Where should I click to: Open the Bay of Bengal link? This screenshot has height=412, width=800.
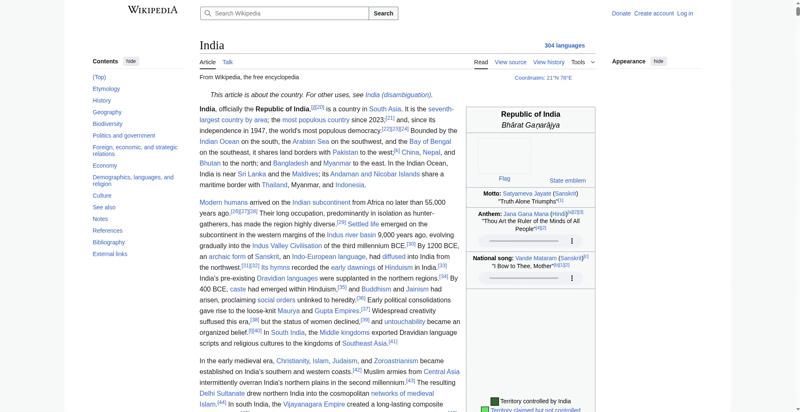pyautogui.click(x=430, y=142)
